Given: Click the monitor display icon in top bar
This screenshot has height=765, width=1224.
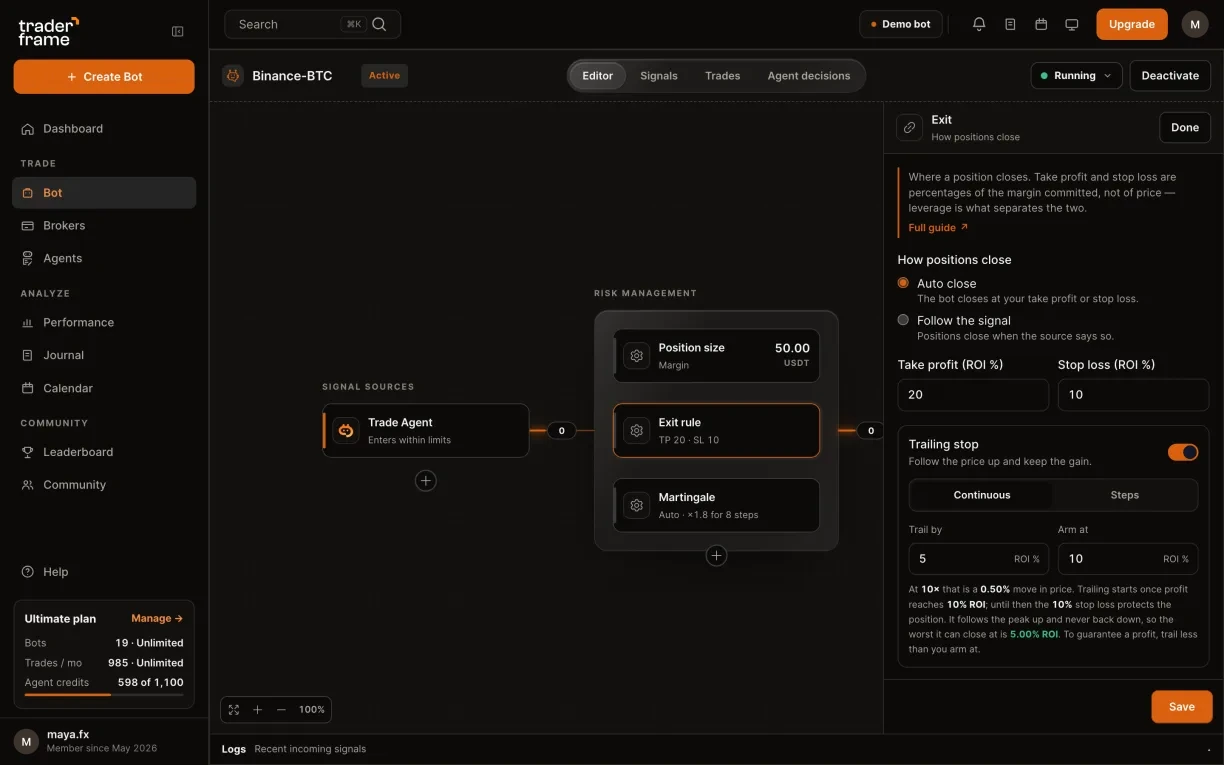Looking at the screenshot, I should coord(1072,24).
